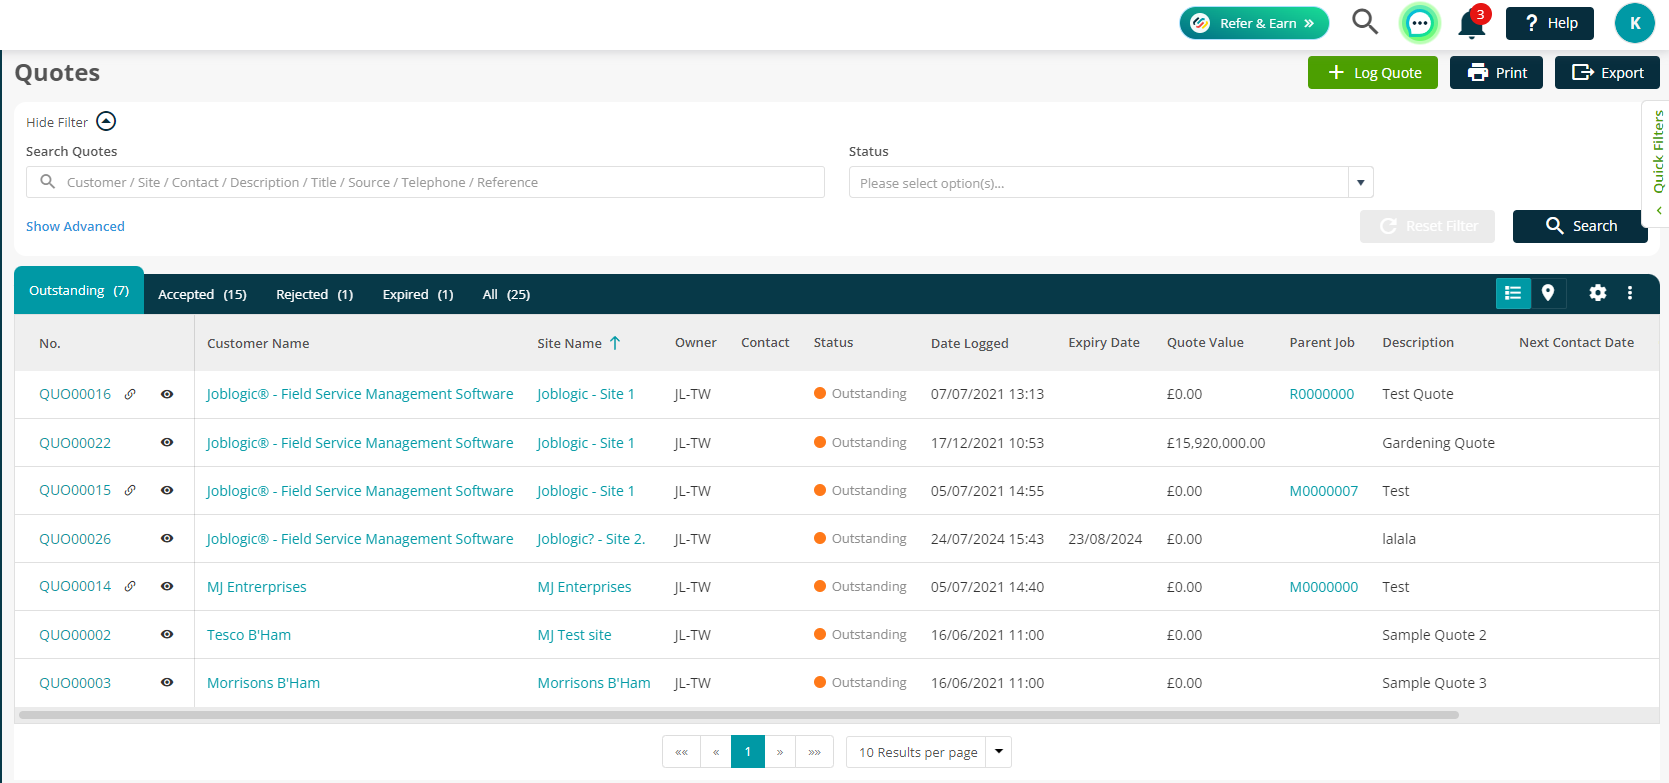Click the horizontal table scrollbar
This screenshot has width=1669, height=783.
click(x=738, y=715)
